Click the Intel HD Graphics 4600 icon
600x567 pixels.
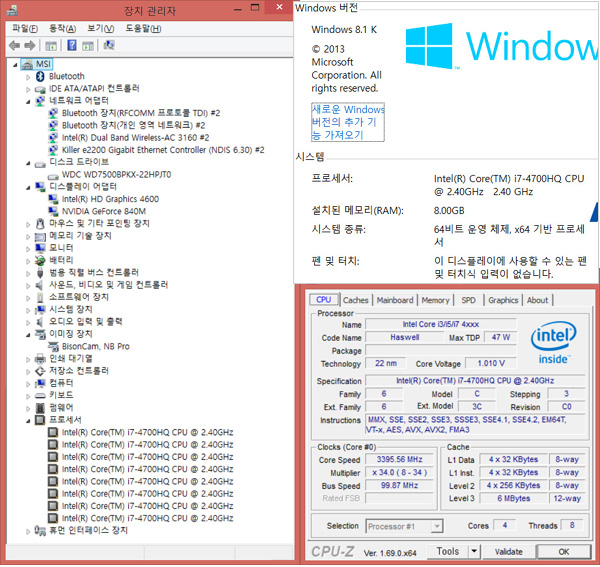tap(53, 199)
